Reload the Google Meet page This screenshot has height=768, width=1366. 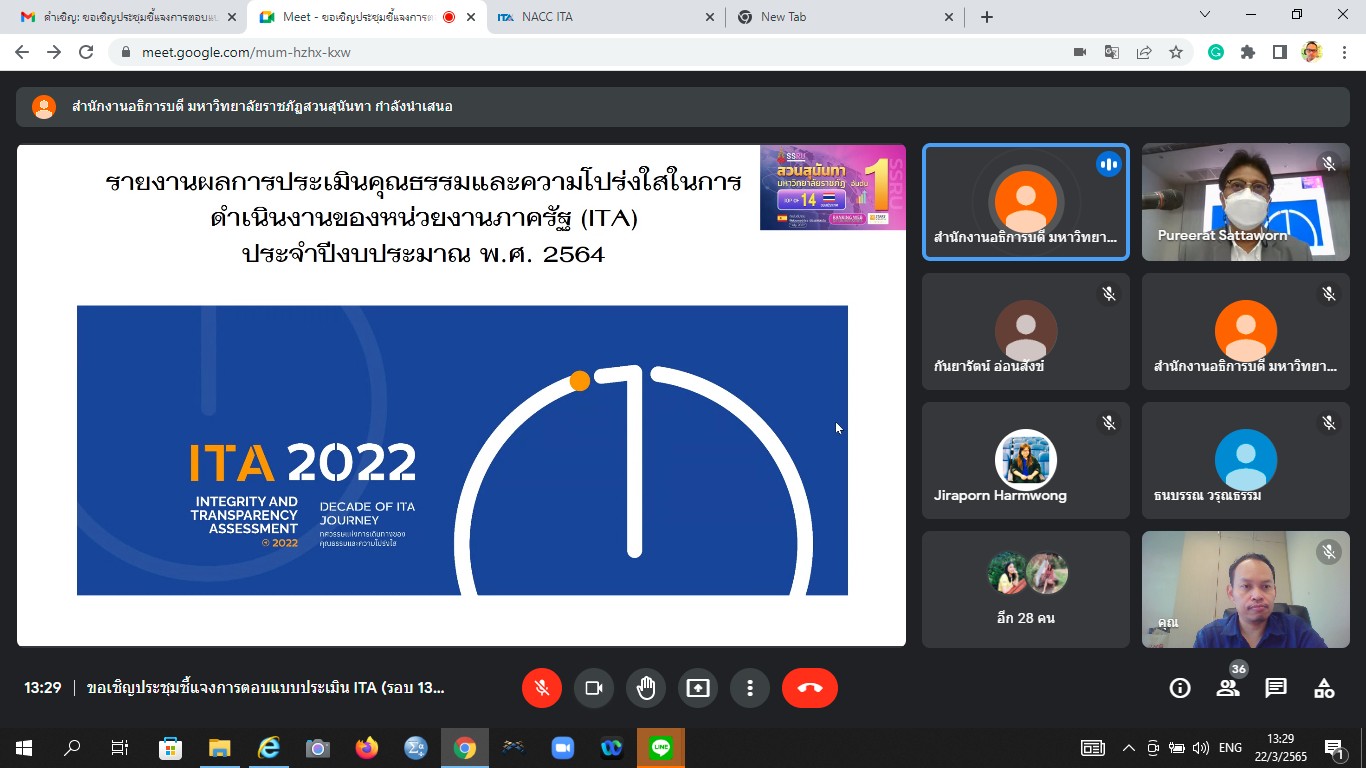pos(86,52)
